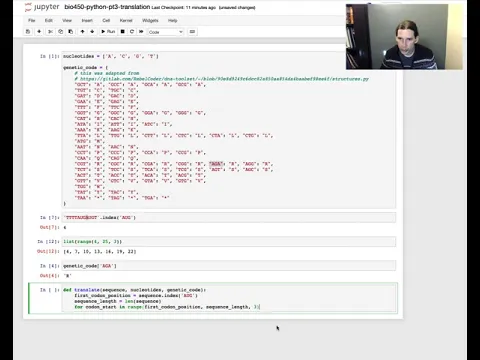
Task: Select the genetic_code['AGA'] cell input
Action: pyautogui.click(x=229, y=266)
